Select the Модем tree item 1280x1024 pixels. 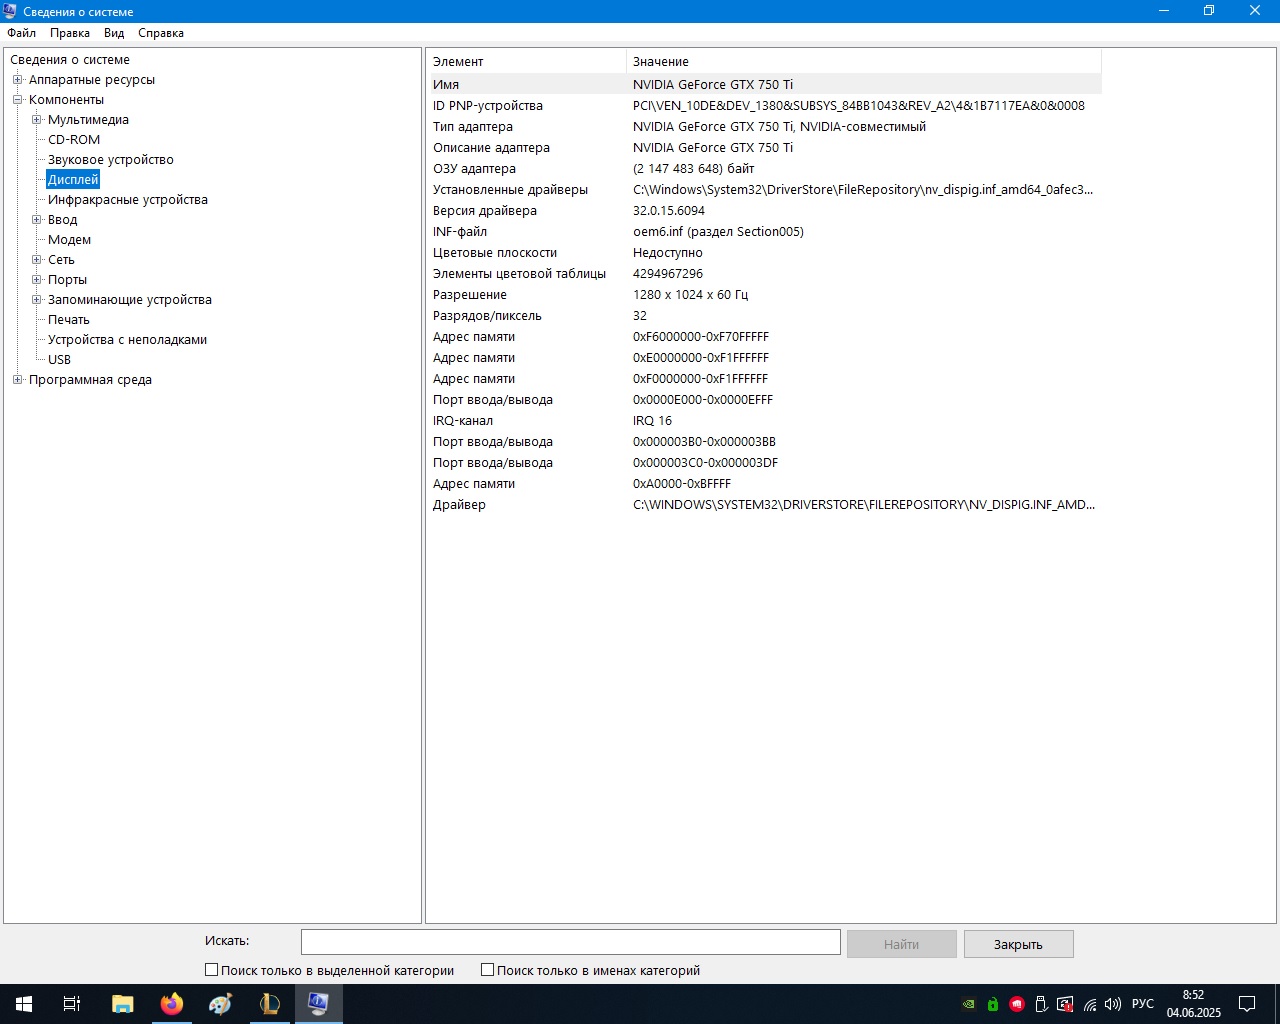click(69, 240)
